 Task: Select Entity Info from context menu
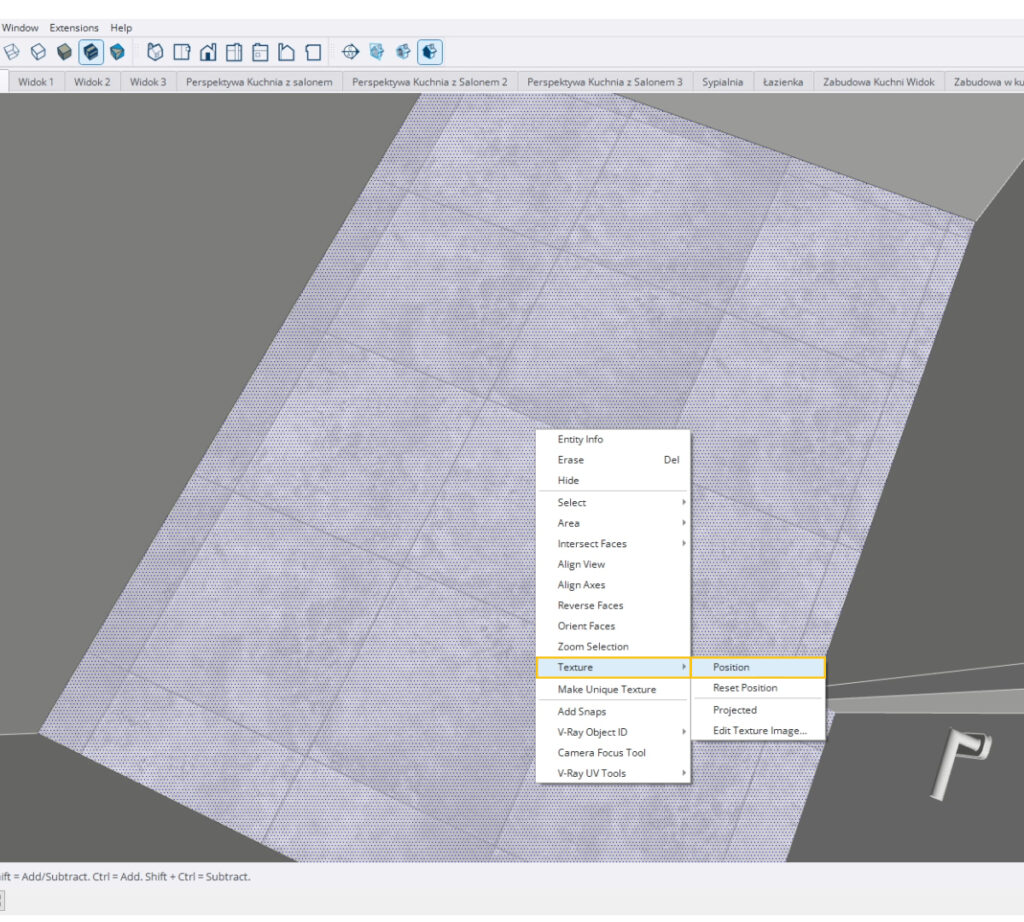pyautogui.click(x=580, y=439)
